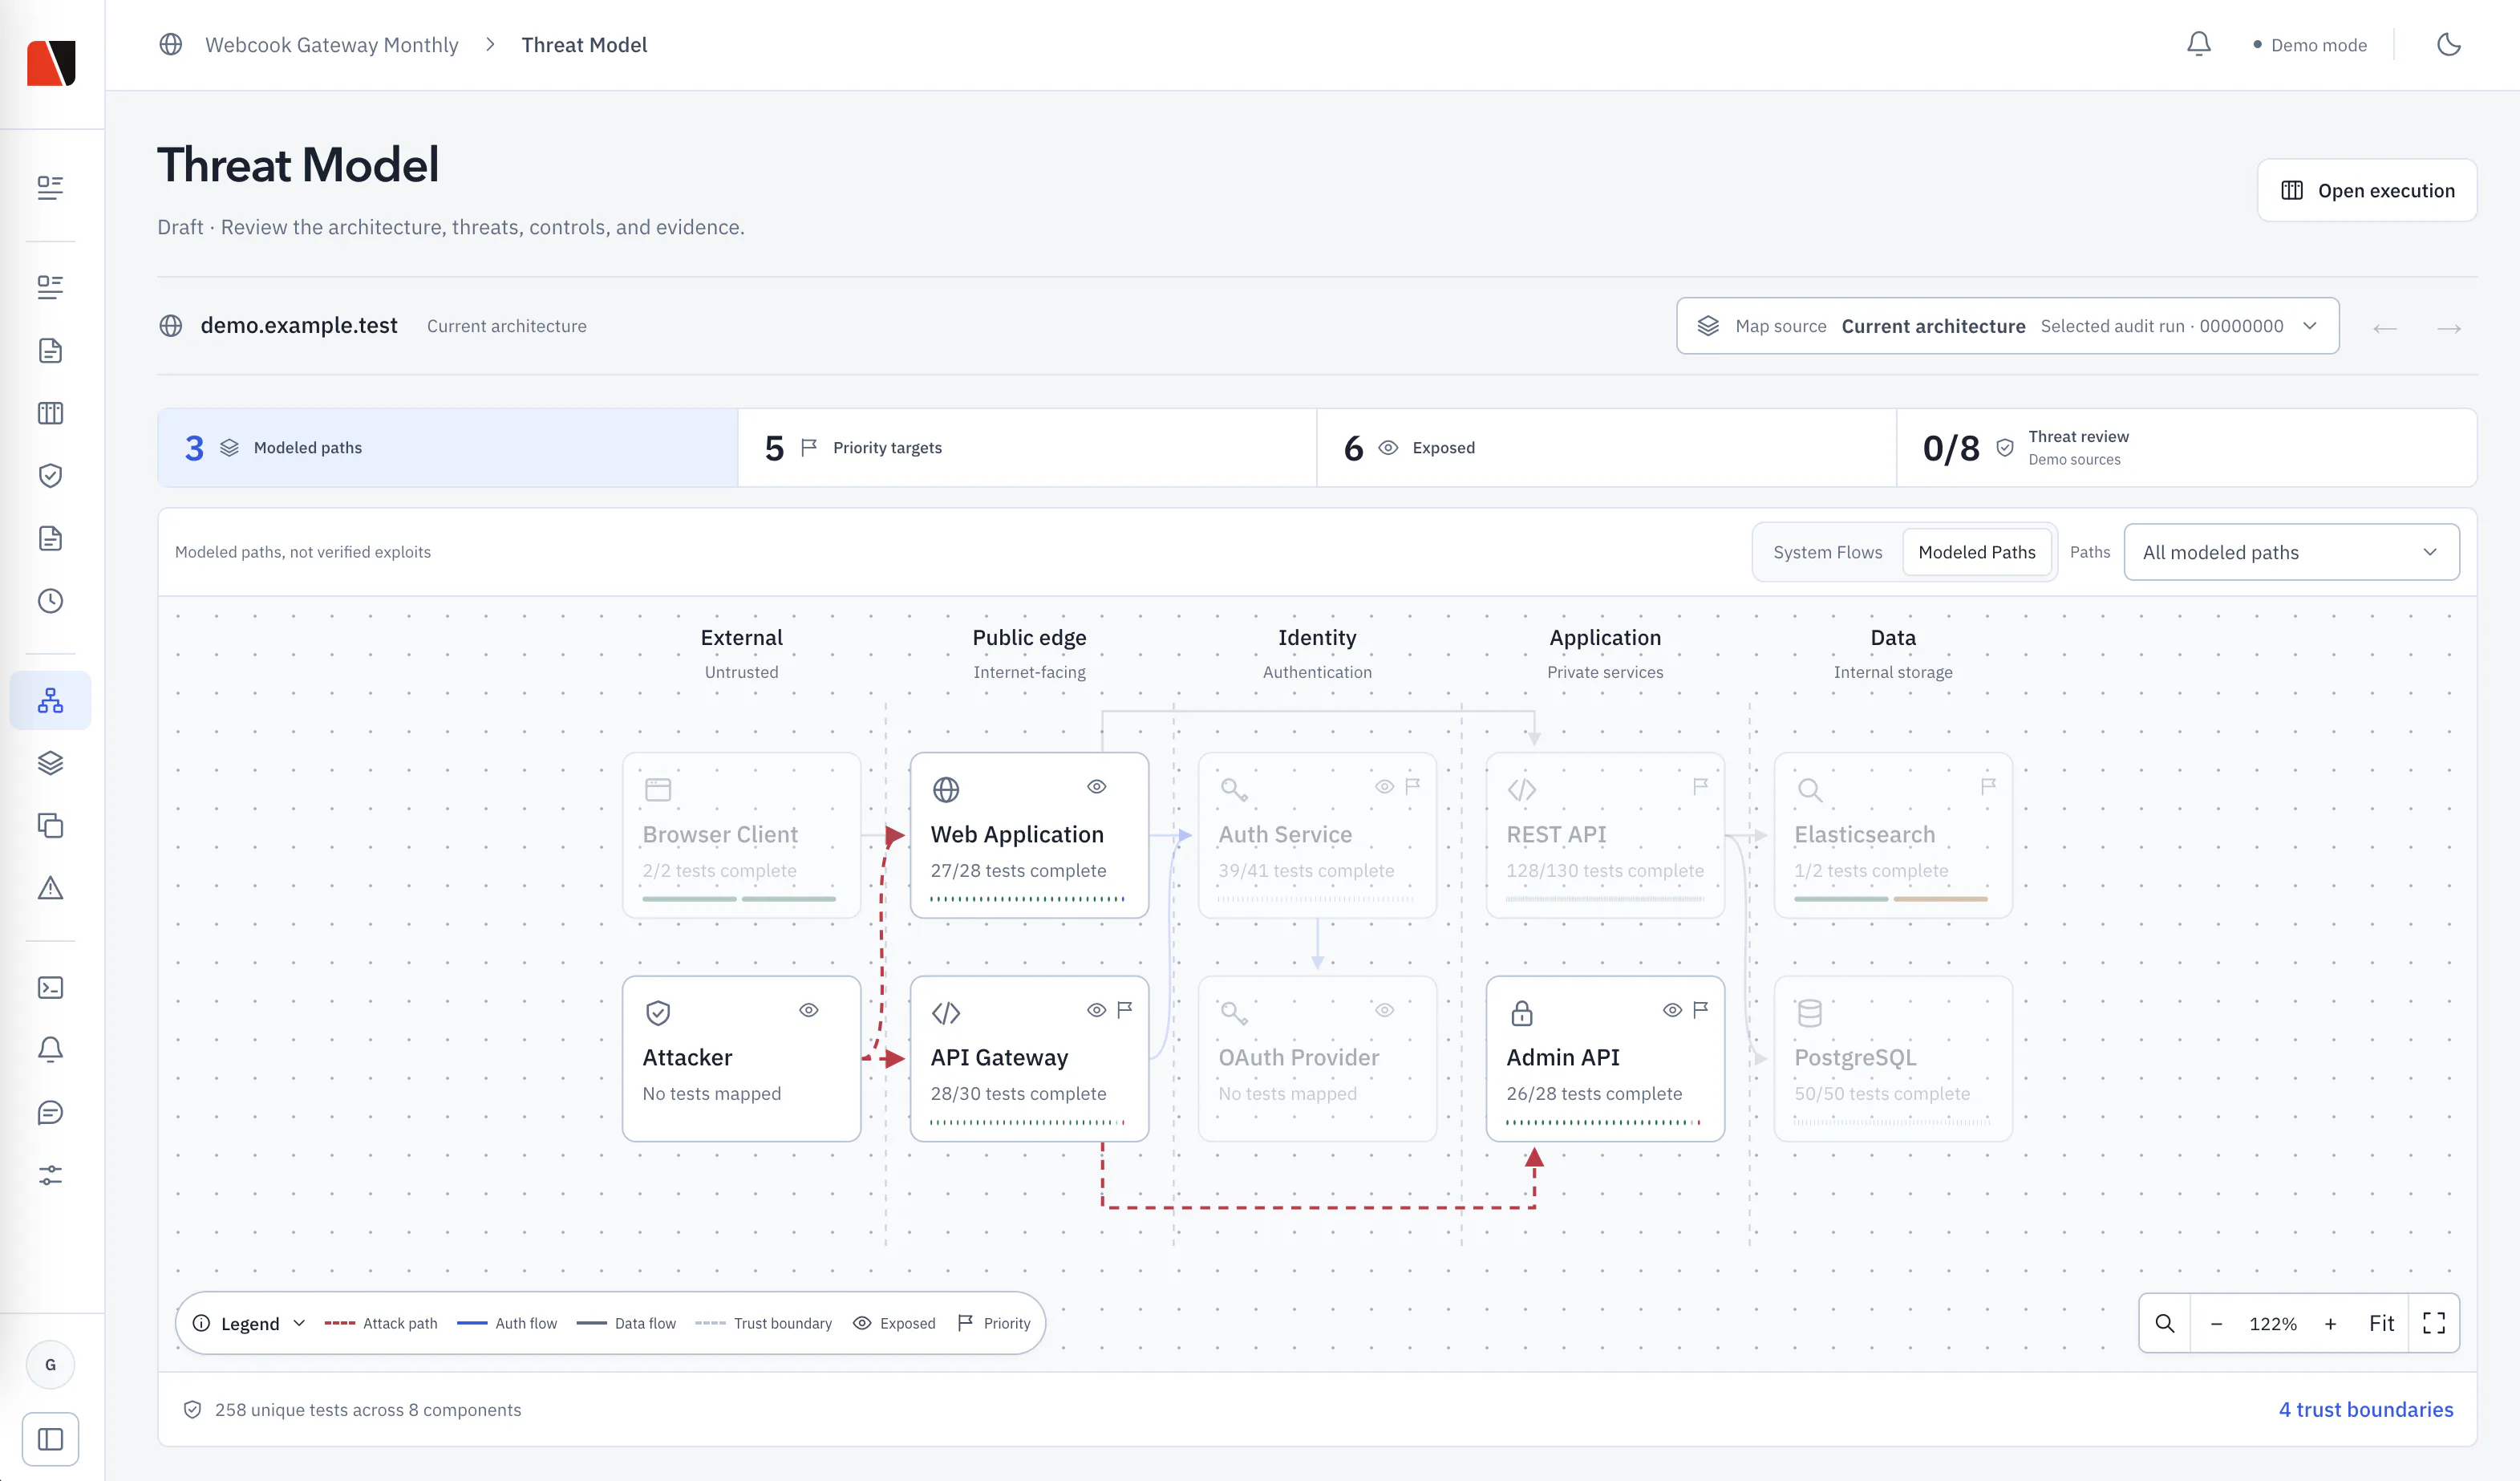Click the G user avatar
The width and height of the screenshot is (2520, 1481).
pyautogui.click(x=50, y=1365)
